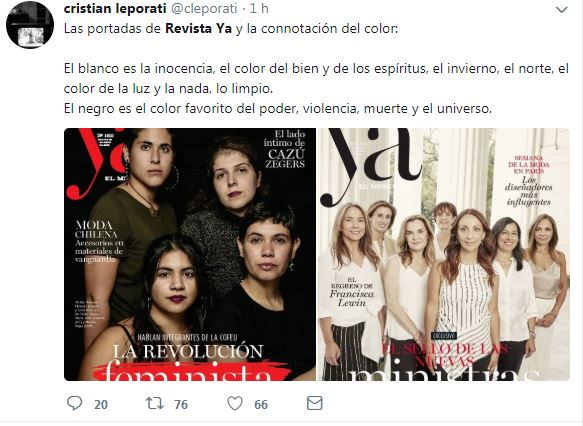Click the like count 66

click(261, 404)
